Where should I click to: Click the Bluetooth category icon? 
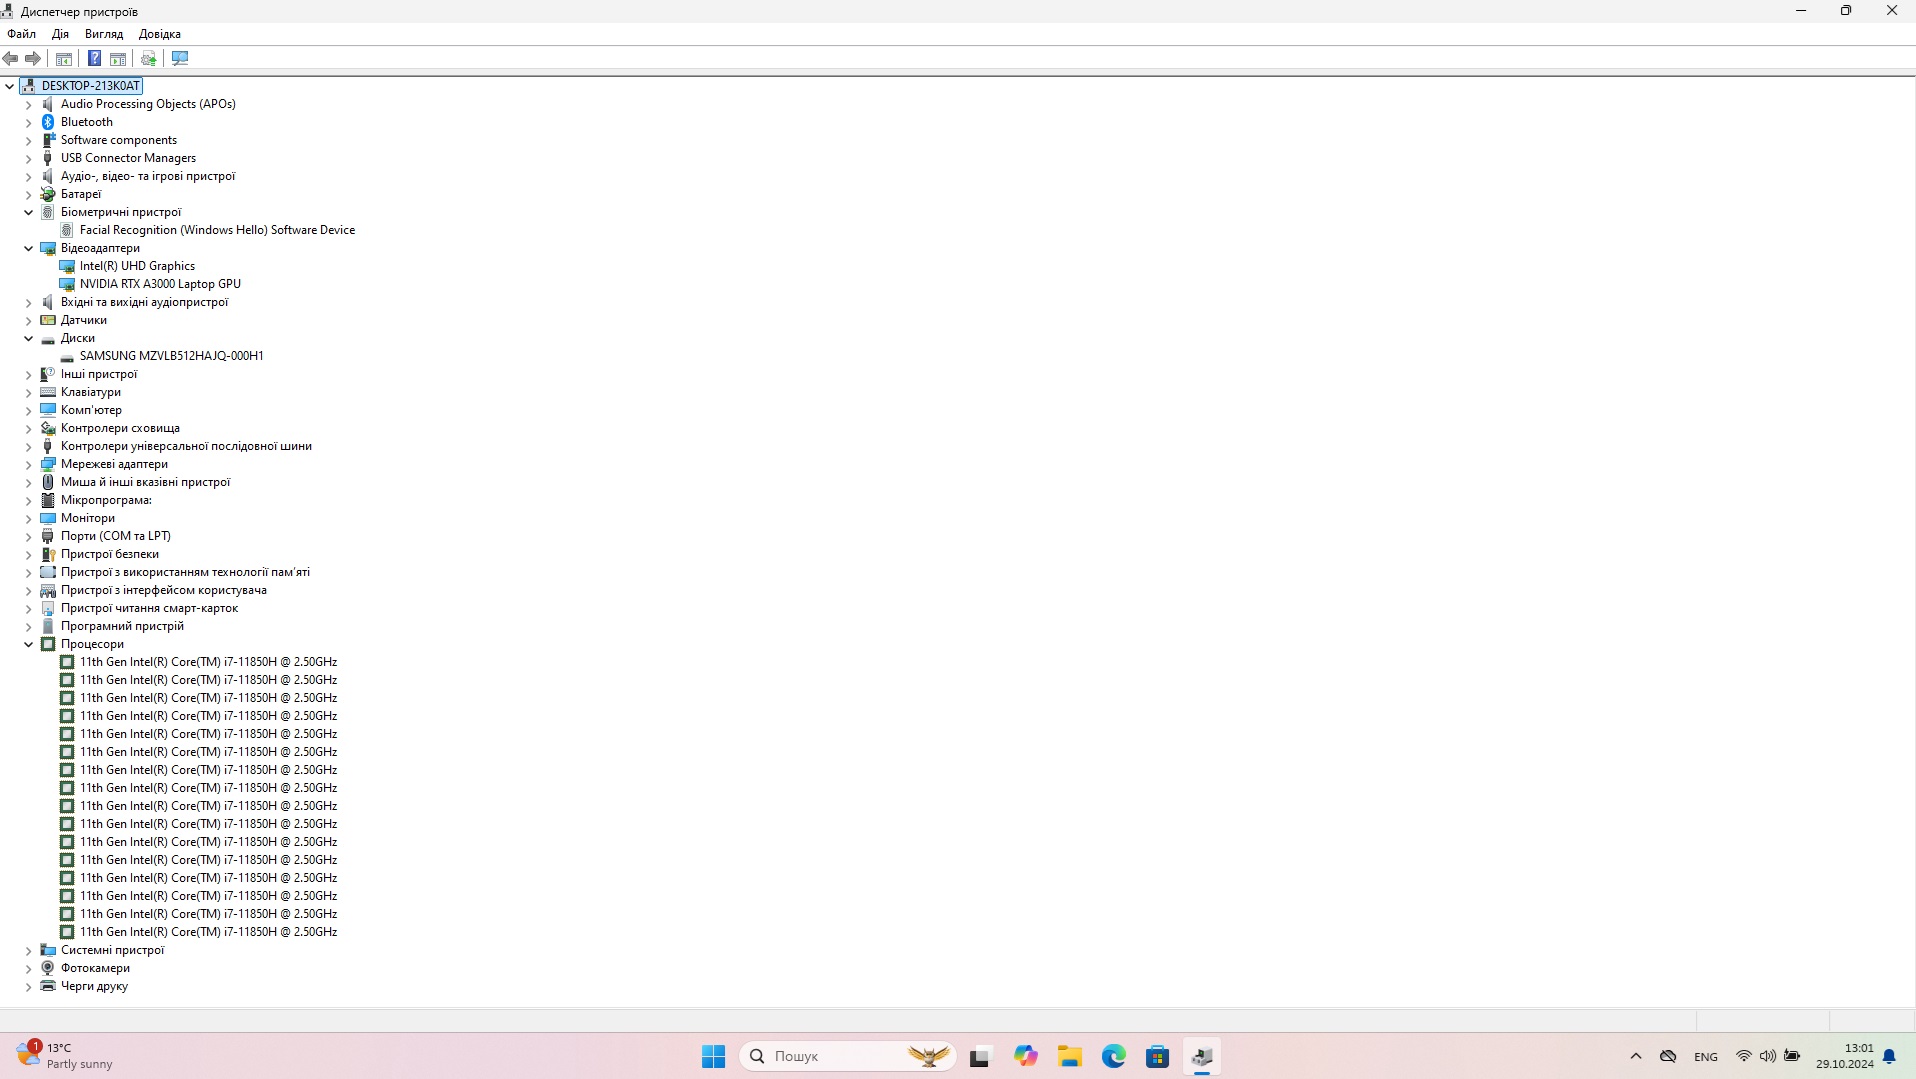coord(48,122)
